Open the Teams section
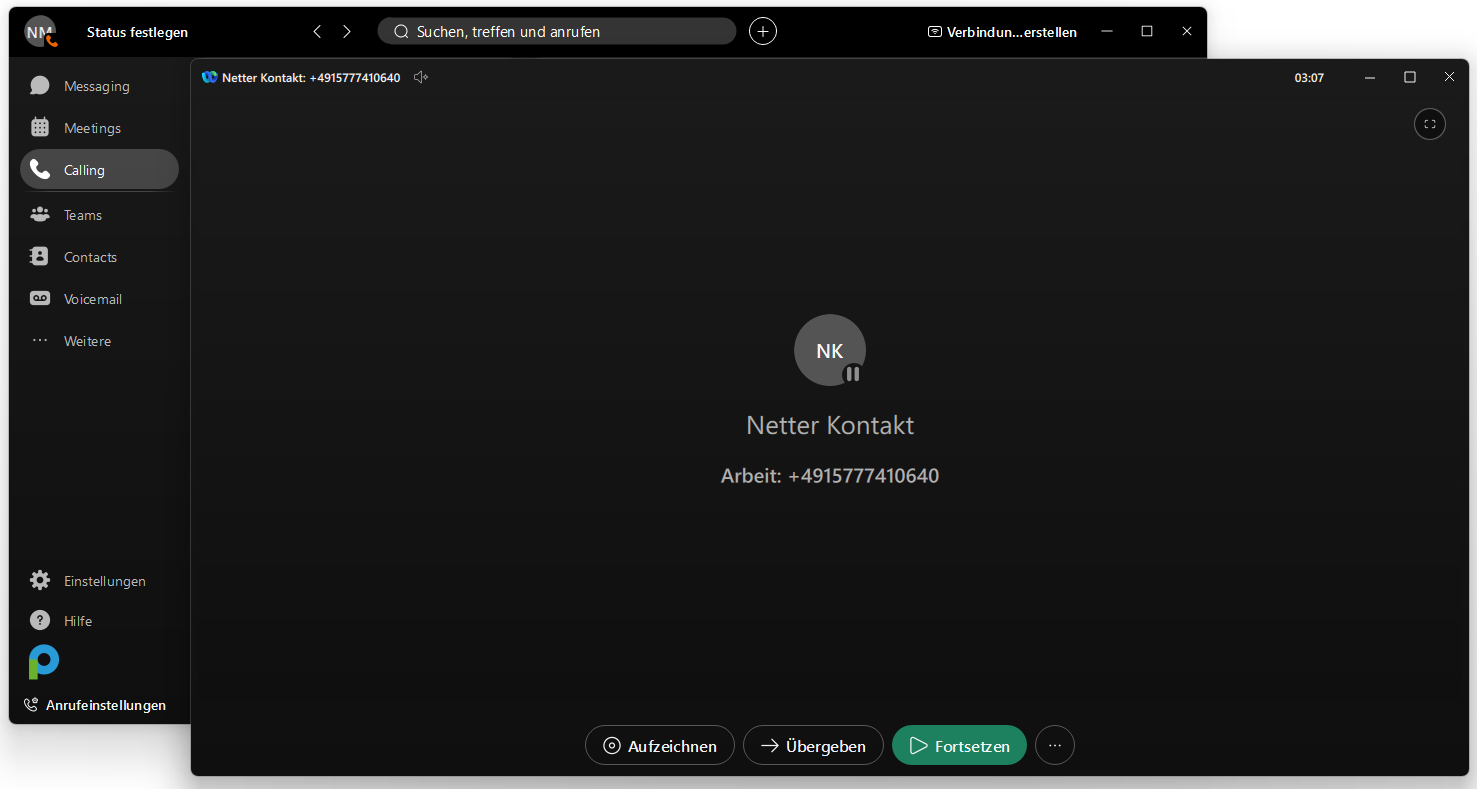1477x789 pixels. pos(83,215)
